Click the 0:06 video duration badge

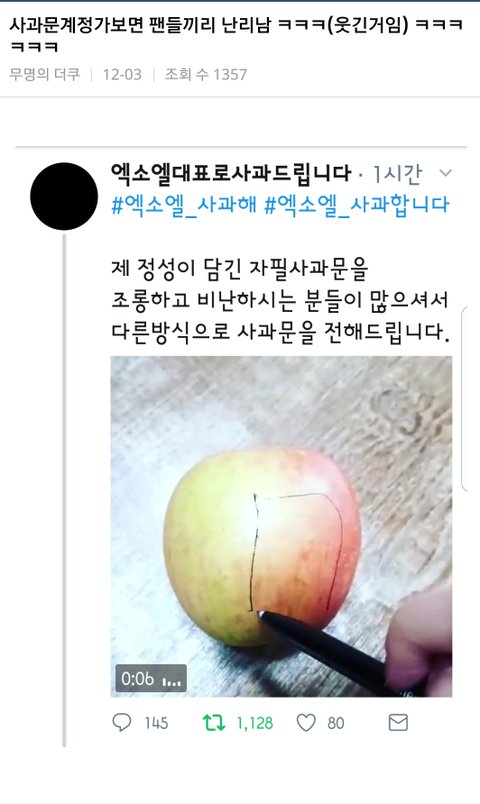(x=151, y=678)
